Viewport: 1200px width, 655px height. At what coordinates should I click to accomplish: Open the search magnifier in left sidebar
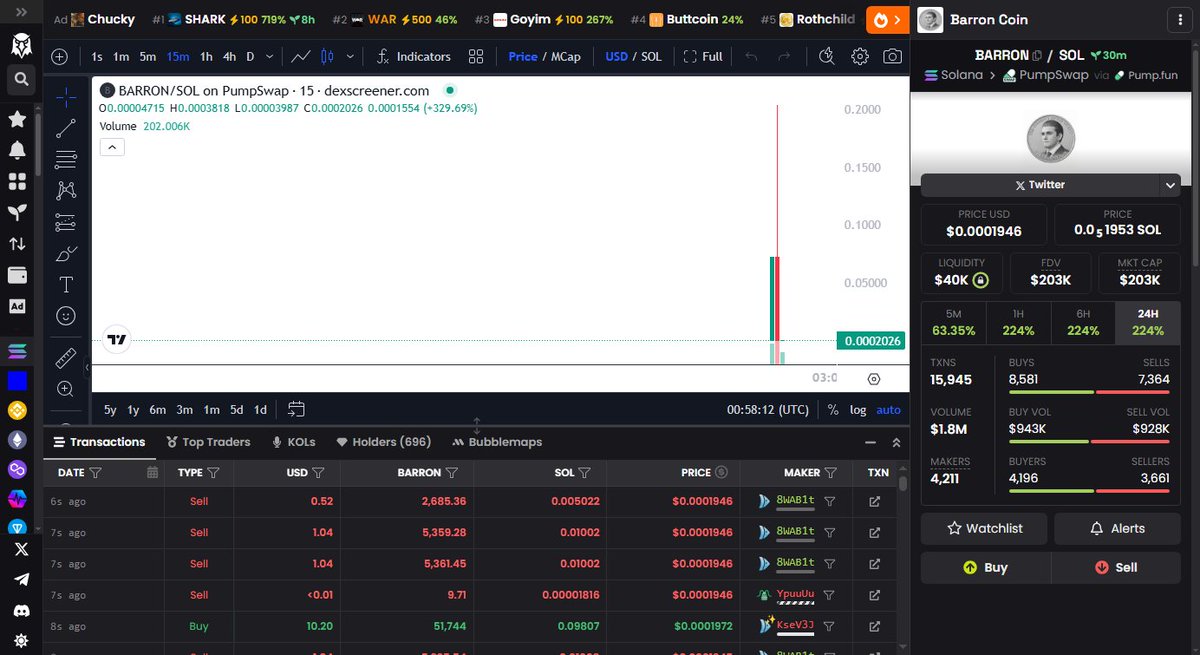pos(21,77)
